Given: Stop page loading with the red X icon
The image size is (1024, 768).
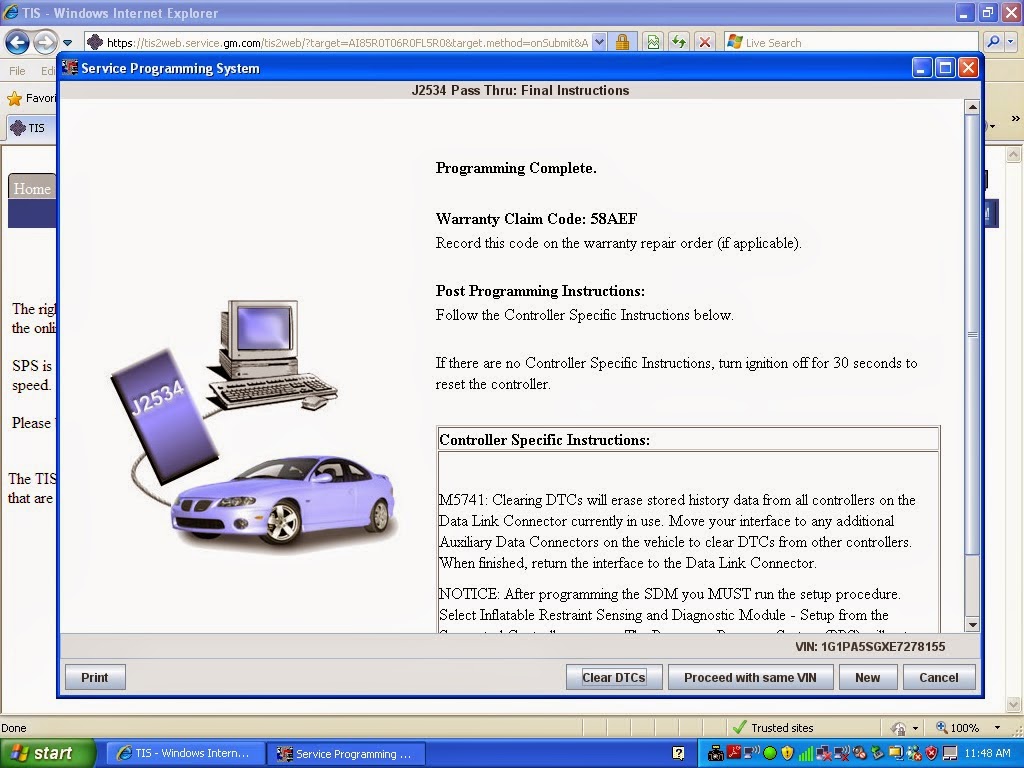Looking at the screenshot, I should click(704, 42).
